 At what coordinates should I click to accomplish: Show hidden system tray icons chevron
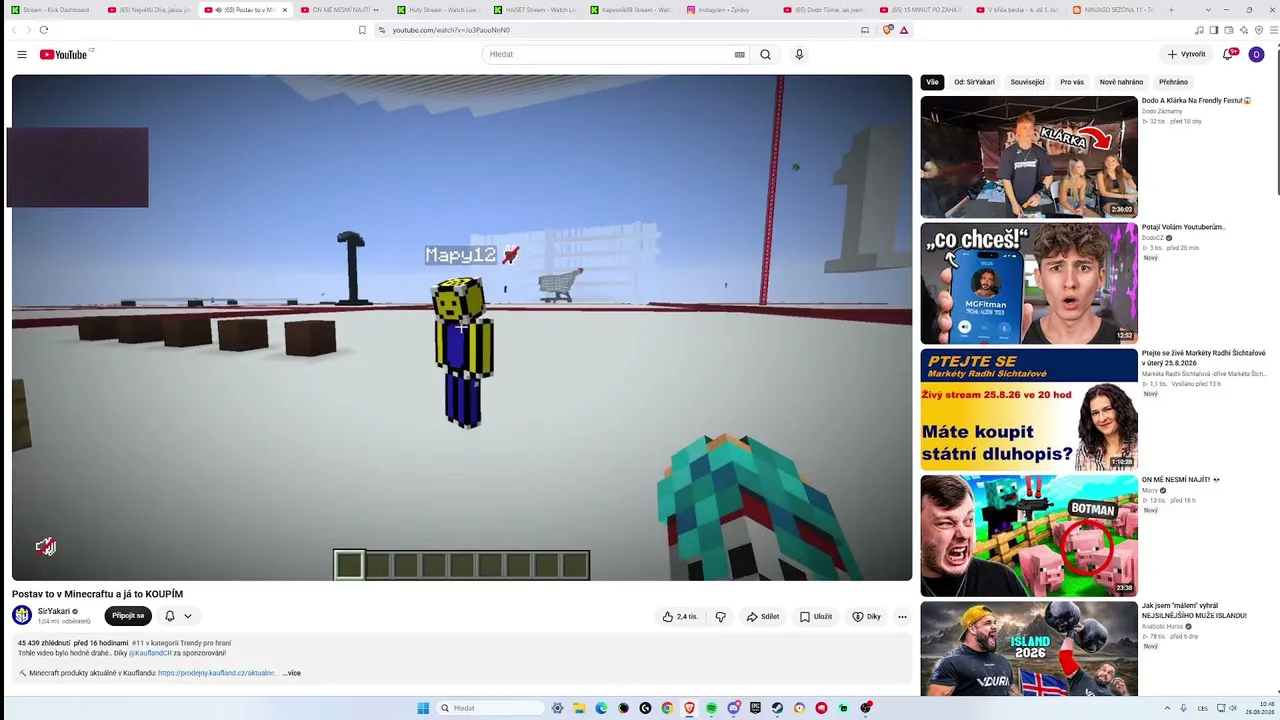(1167, 708)
